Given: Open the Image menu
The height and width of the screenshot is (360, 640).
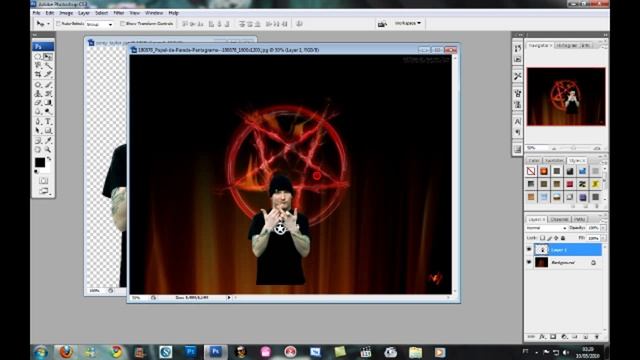Looking at the screenshot, I should click(66, 13).
